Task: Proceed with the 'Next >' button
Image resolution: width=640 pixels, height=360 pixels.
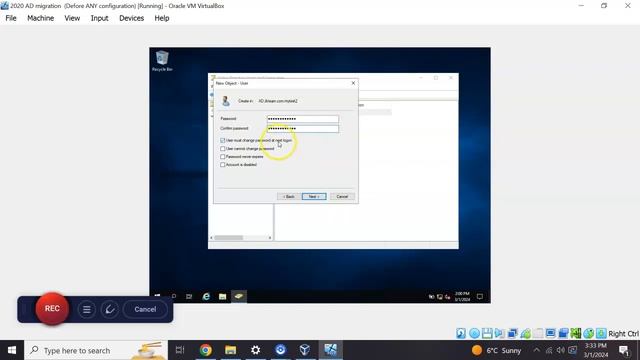Action: [x=314, y=196]
